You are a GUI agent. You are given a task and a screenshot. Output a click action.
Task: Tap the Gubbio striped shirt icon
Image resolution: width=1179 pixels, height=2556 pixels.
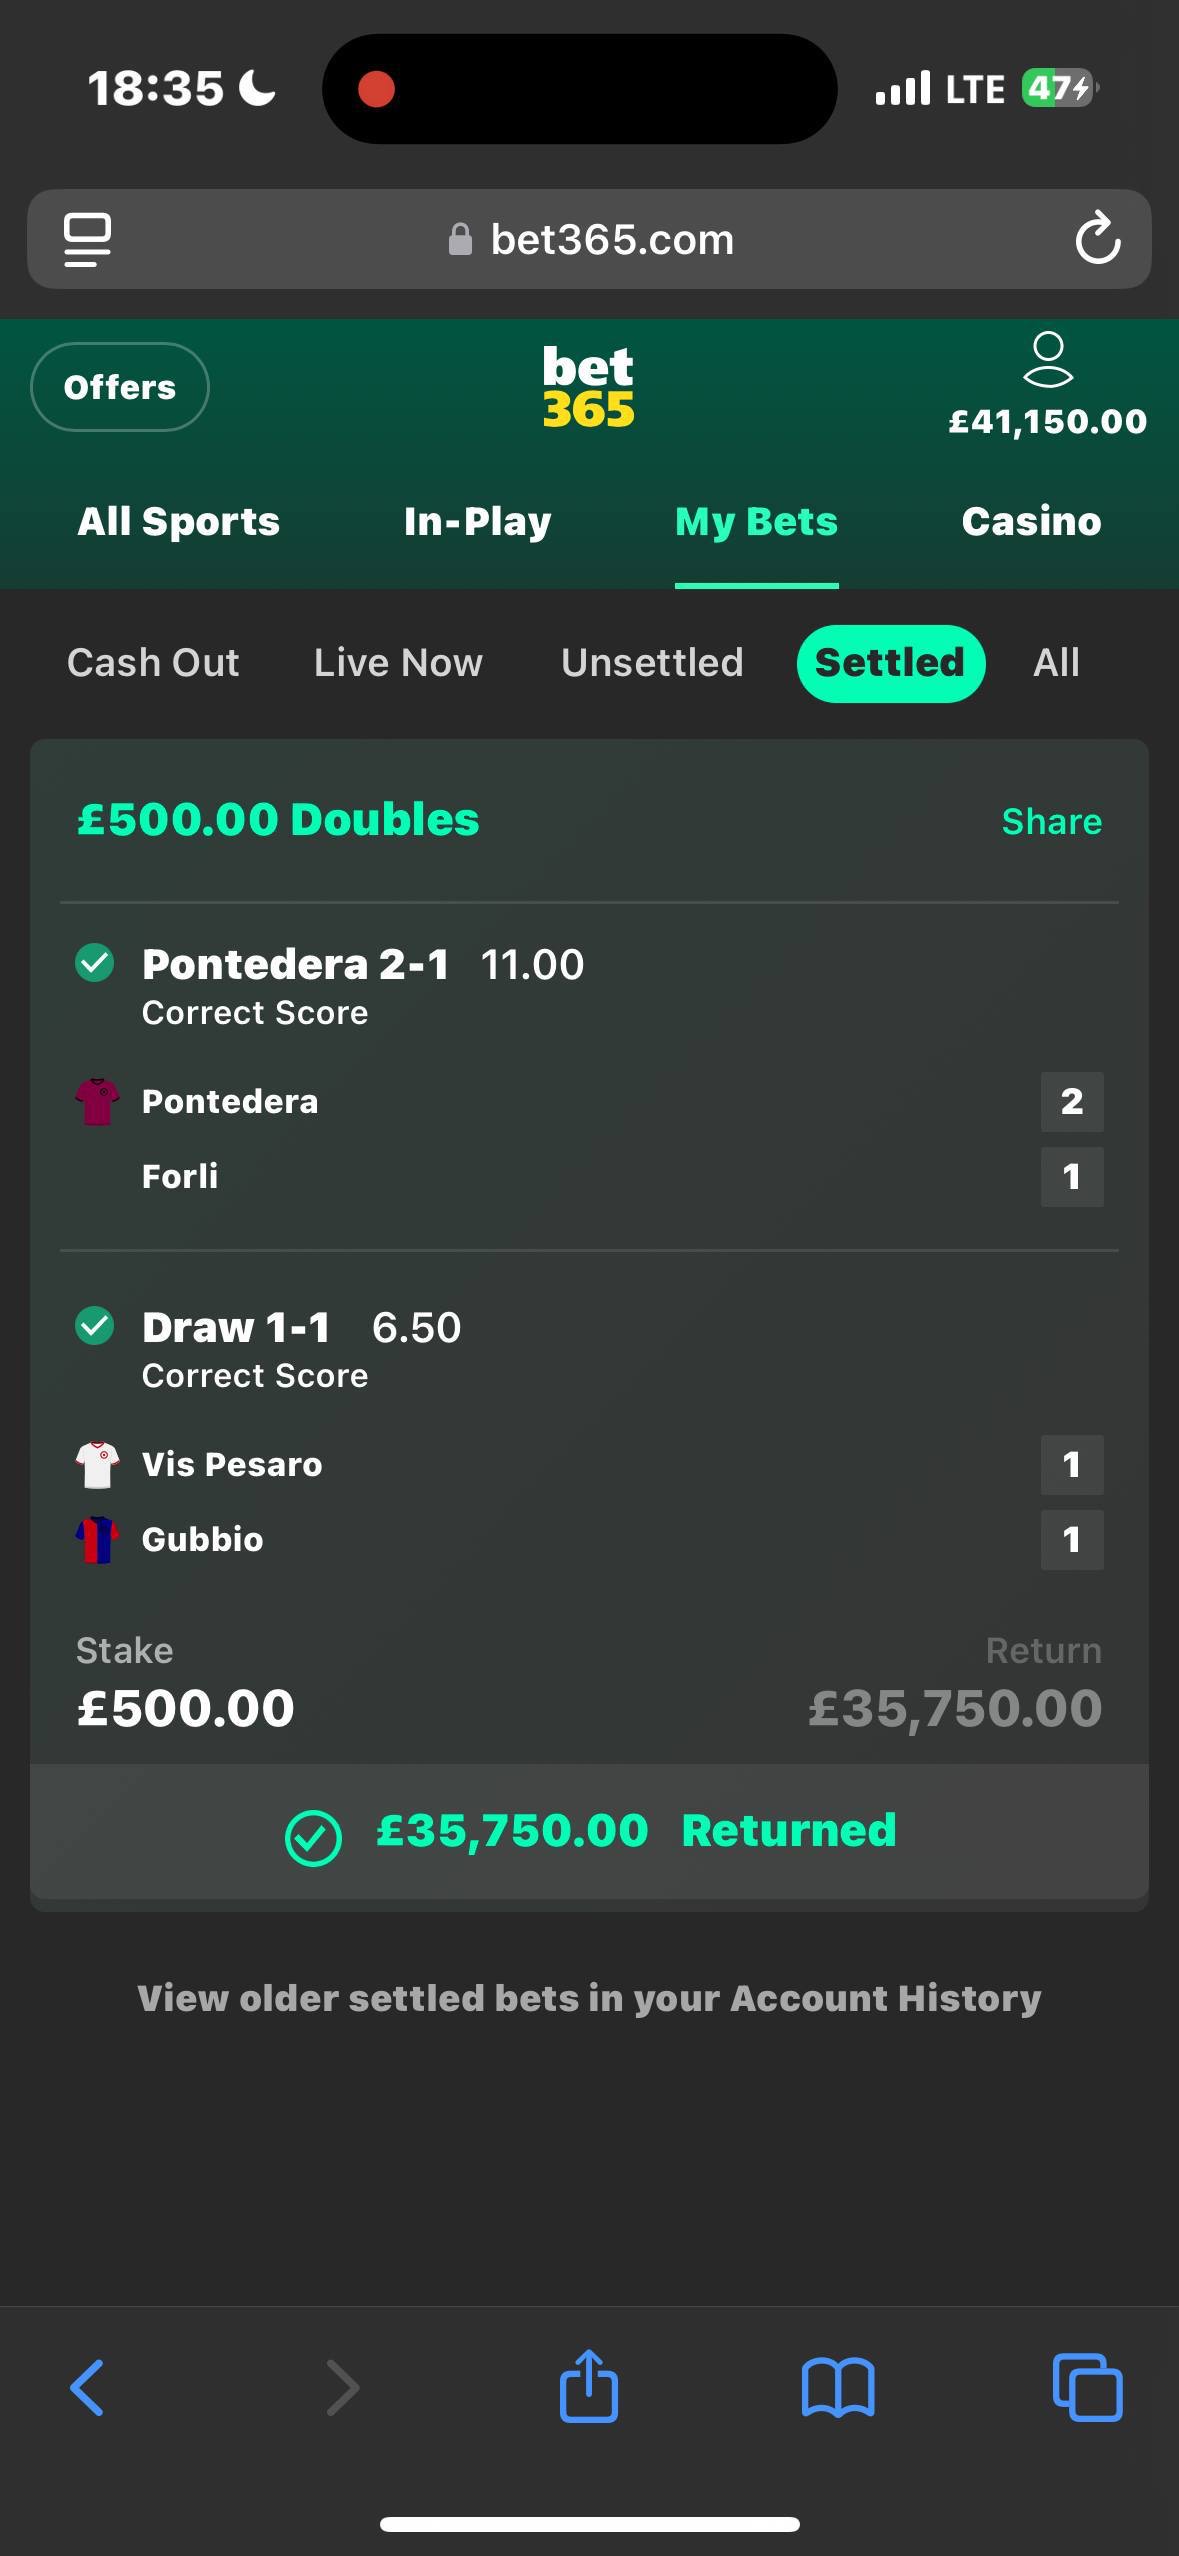pos(97,1540)
